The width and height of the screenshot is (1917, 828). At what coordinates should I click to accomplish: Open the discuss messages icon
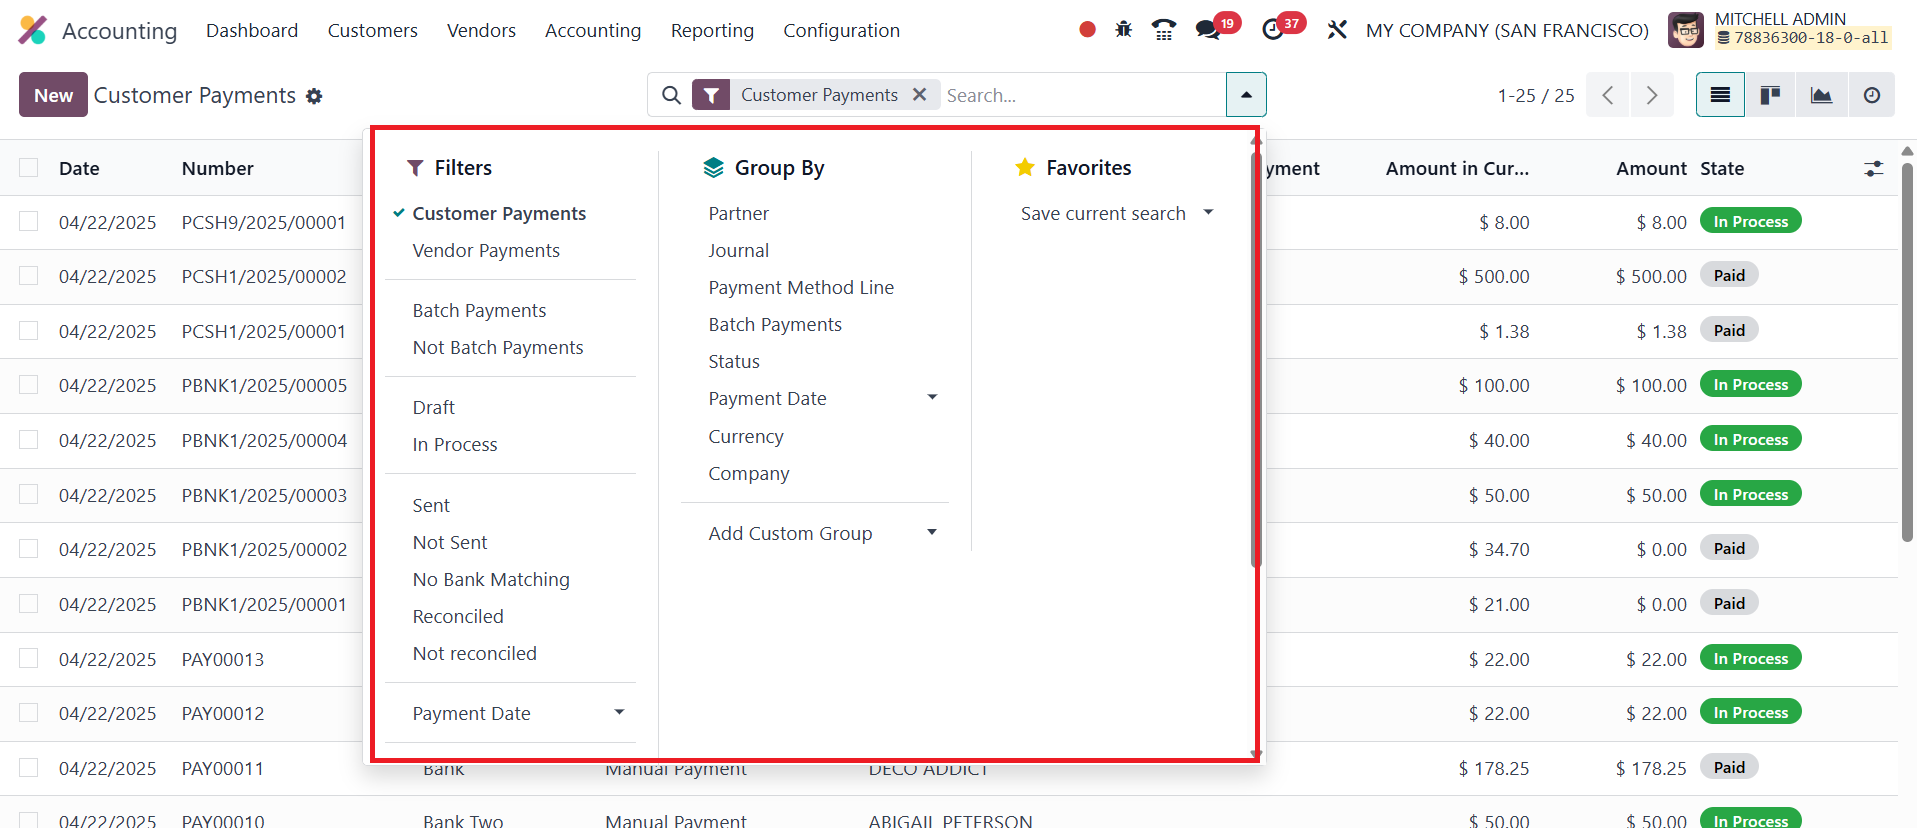[x=1208, y=30]
